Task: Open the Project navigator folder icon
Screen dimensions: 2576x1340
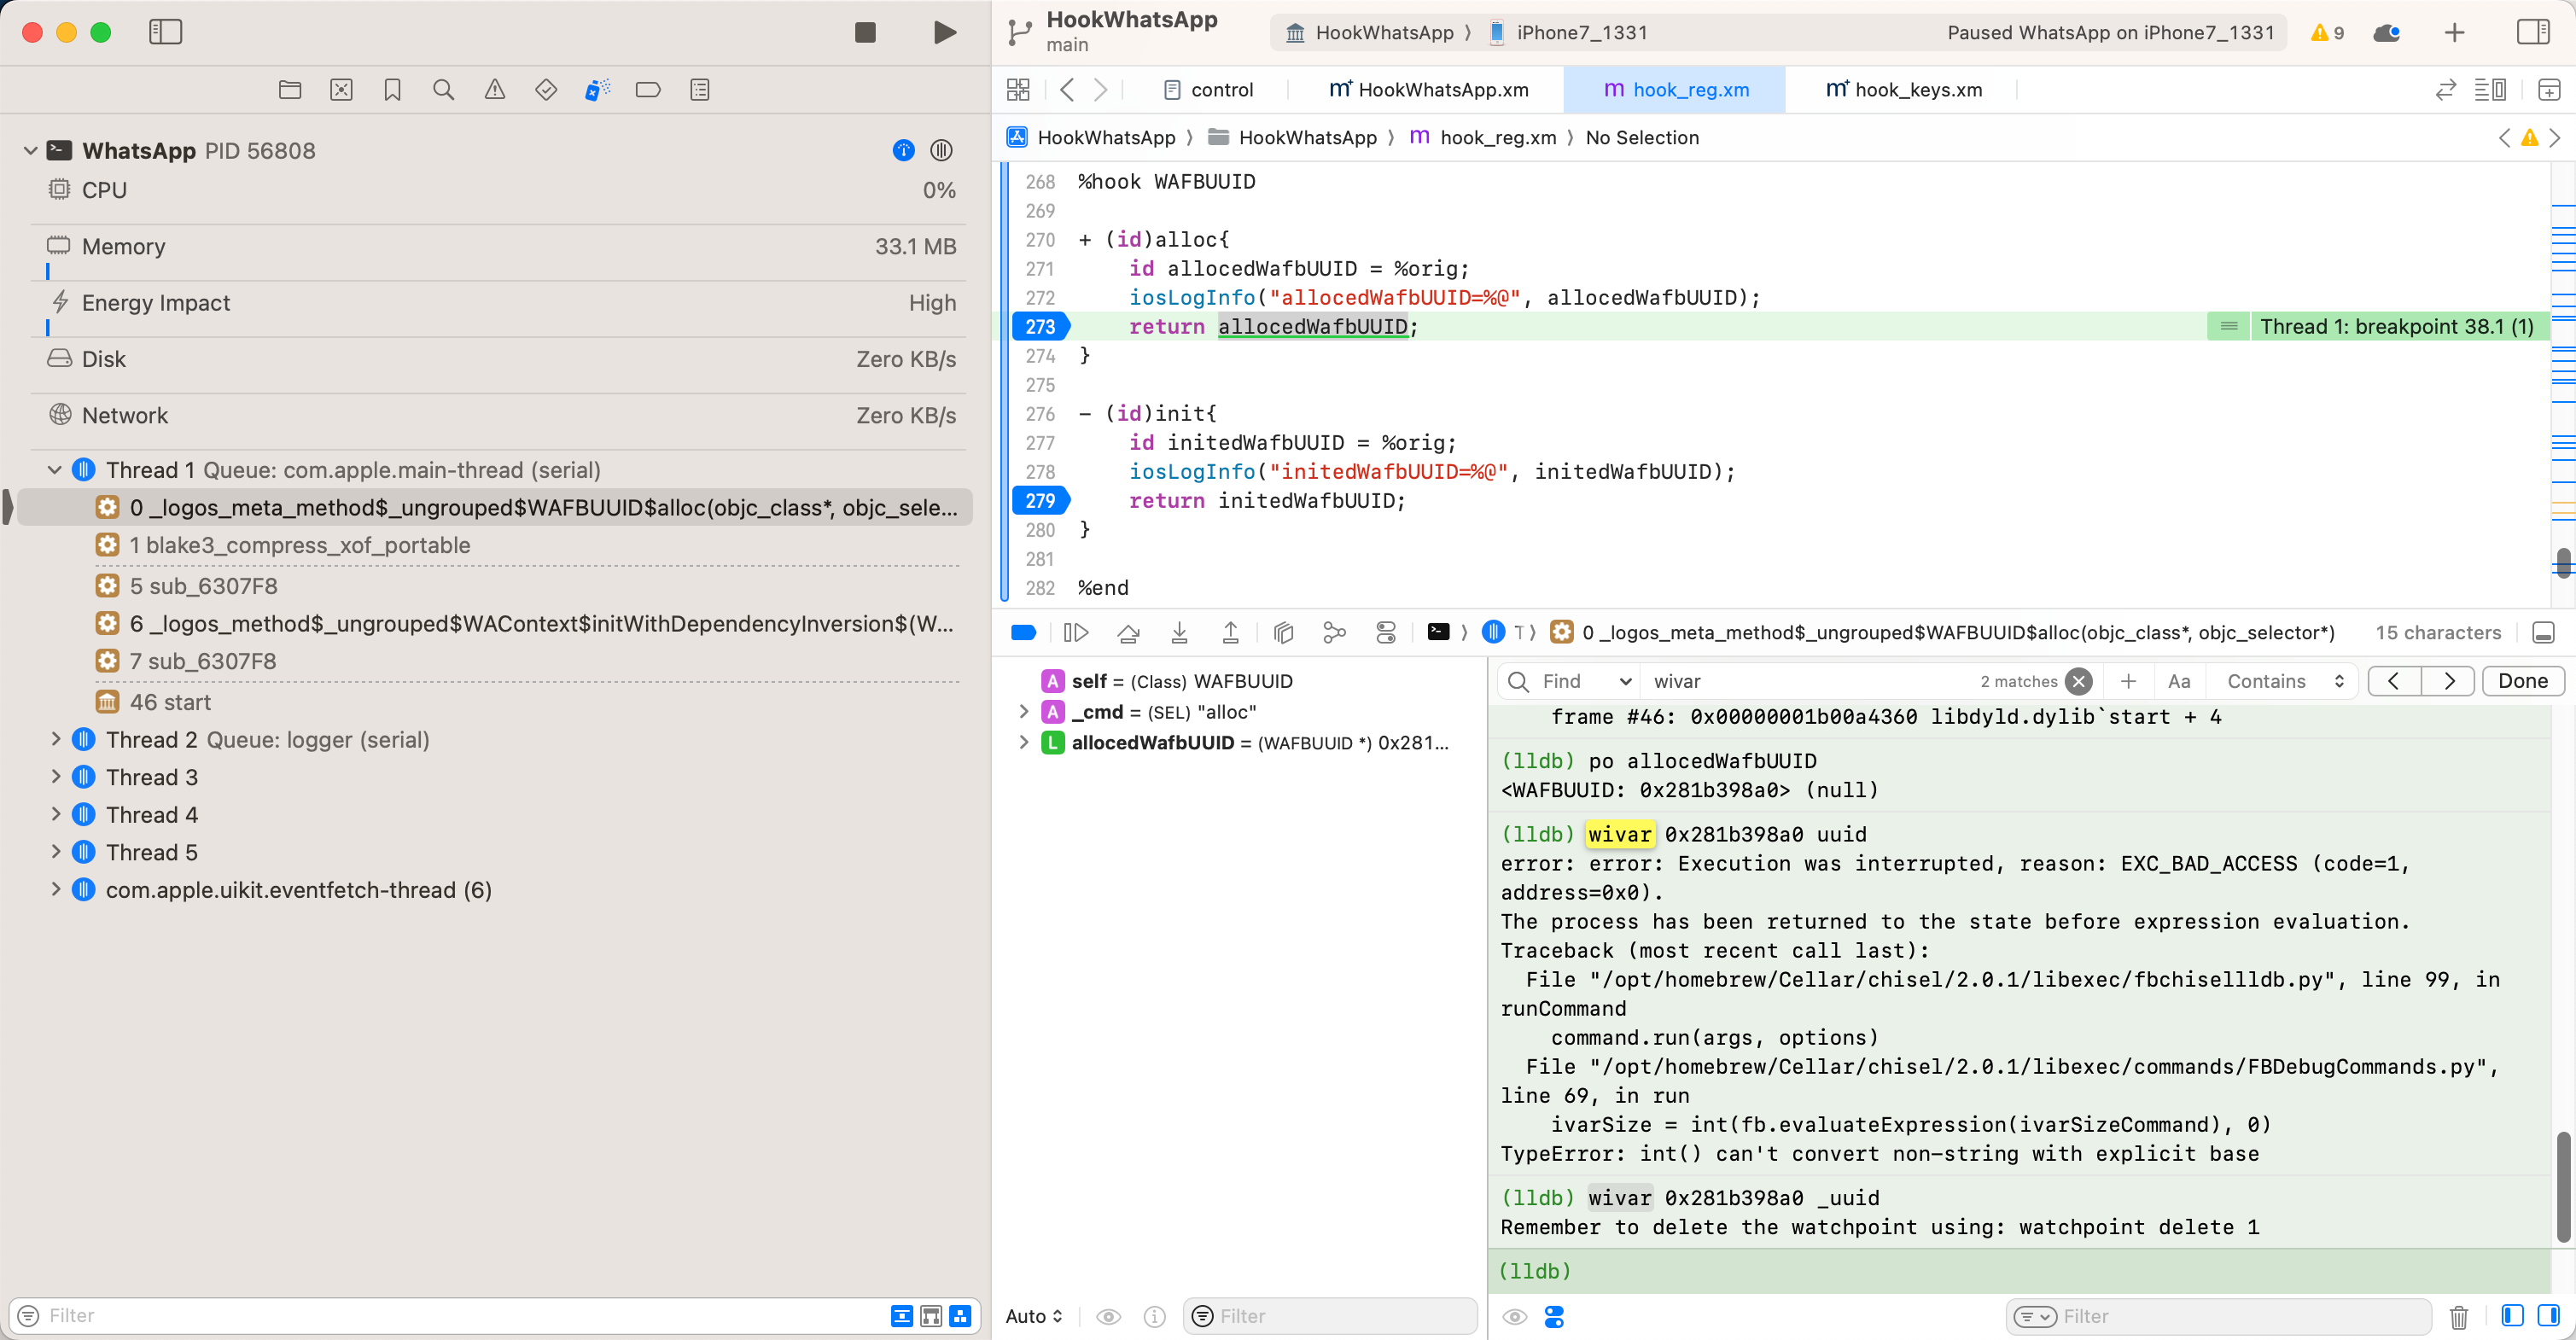Action: click(290, 90)
